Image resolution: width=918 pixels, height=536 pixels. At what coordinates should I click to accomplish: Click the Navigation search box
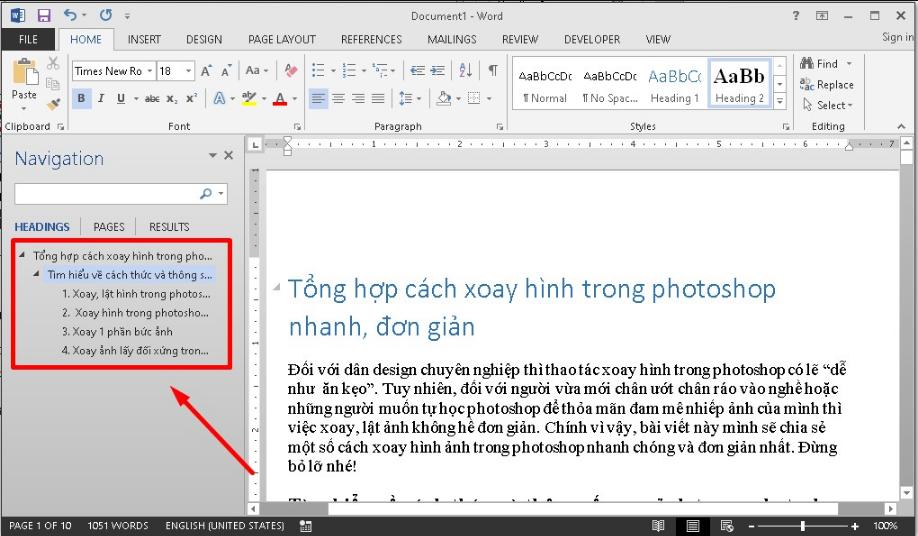click(108, 194)
